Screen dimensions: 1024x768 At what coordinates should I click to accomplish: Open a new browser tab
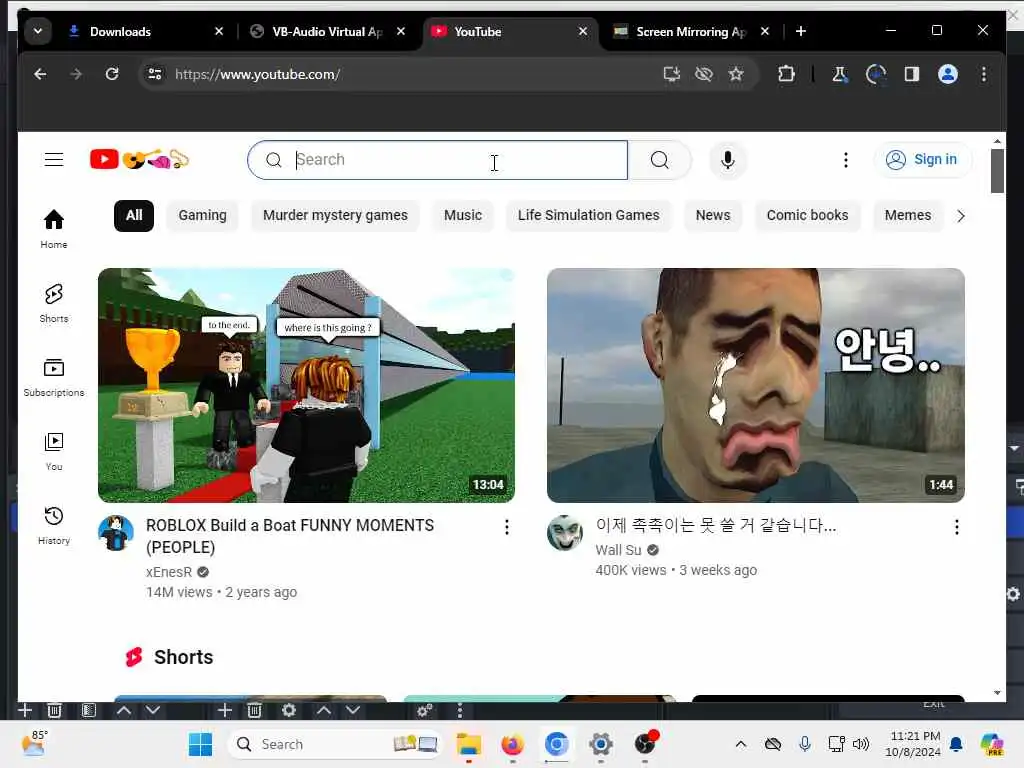point(801,31)
